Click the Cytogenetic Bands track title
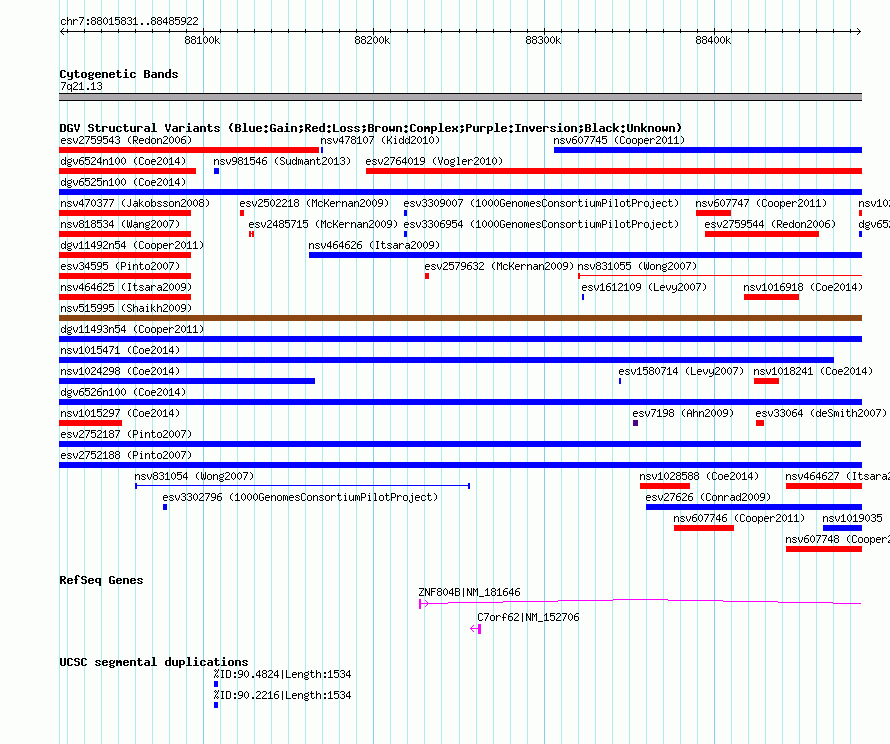 coord(119,74)
